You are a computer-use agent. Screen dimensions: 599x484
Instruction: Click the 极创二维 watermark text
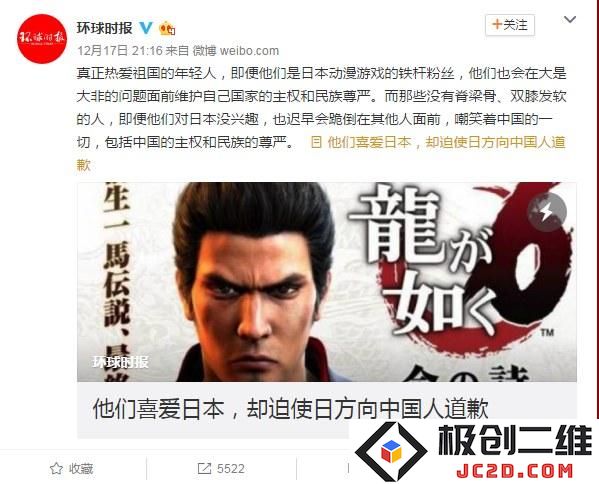515,440
